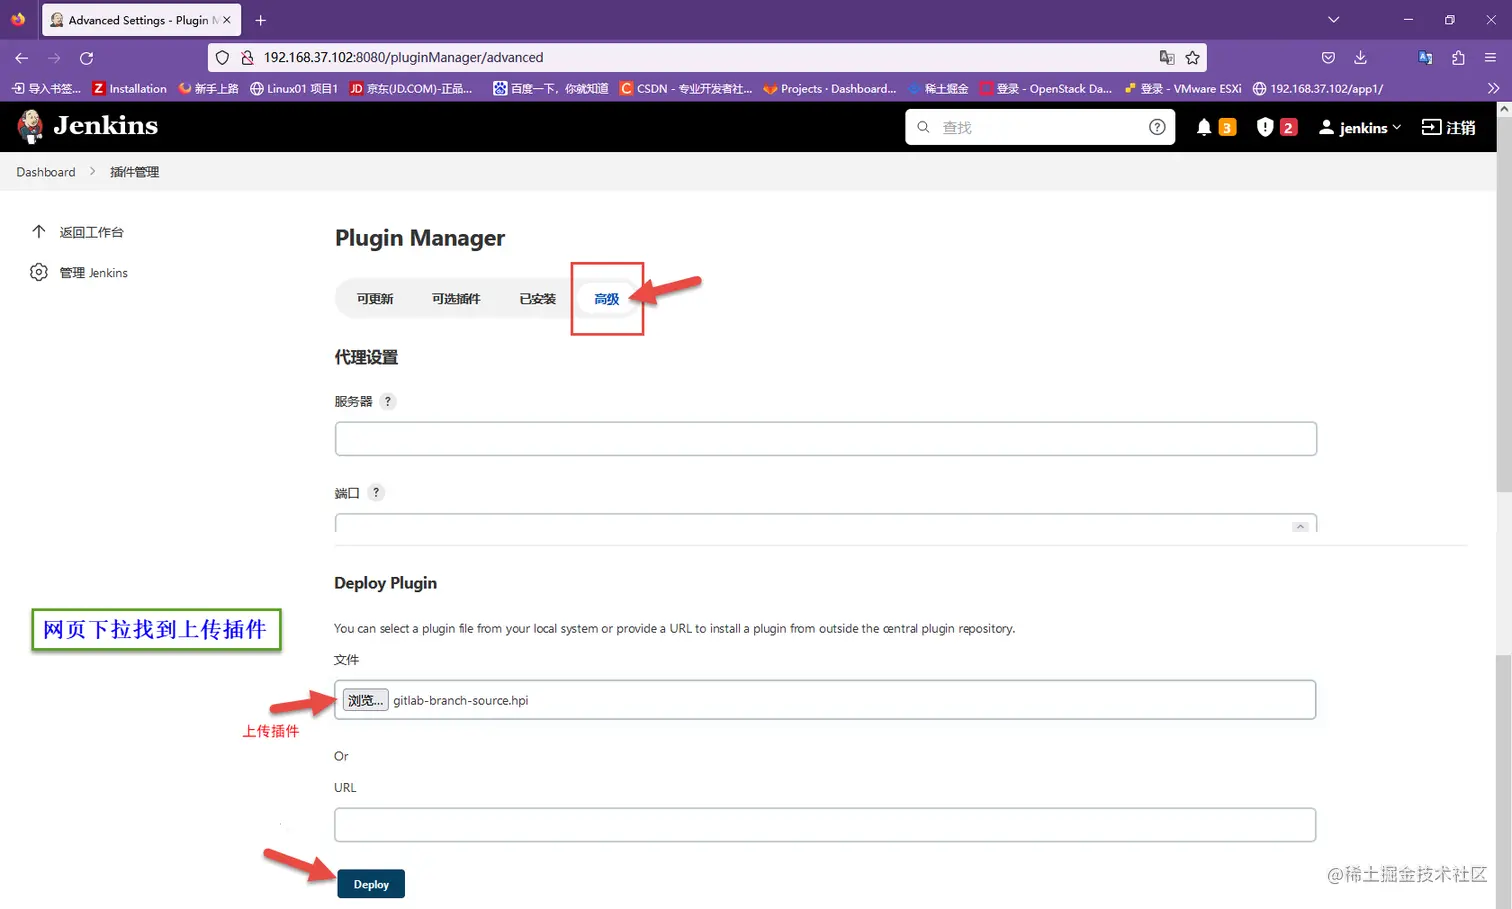This screenshot has height=909, width=1512.
Task: Click the search help question mark icon
Action: click(x=1157, y=127)
